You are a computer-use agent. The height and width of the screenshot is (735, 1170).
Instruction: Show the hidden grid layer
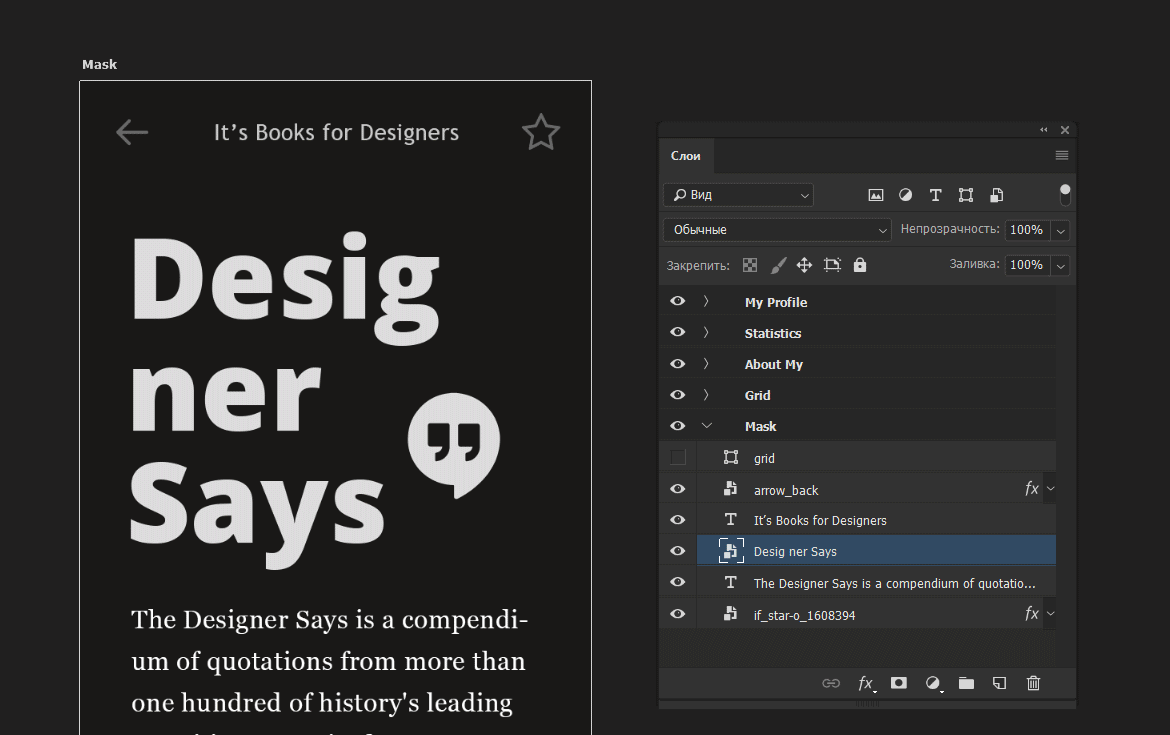(x=678, y=458)
